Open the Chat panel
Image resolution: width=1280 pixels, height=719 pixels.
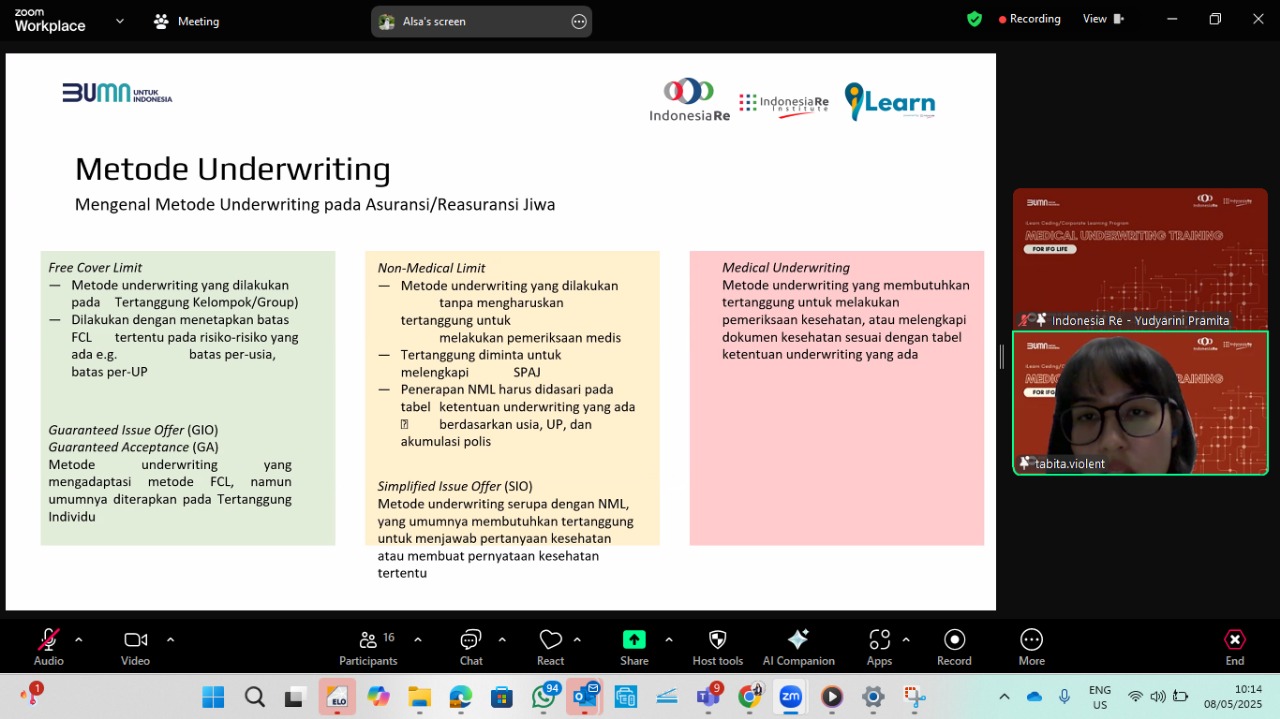(x=471, y=646)
